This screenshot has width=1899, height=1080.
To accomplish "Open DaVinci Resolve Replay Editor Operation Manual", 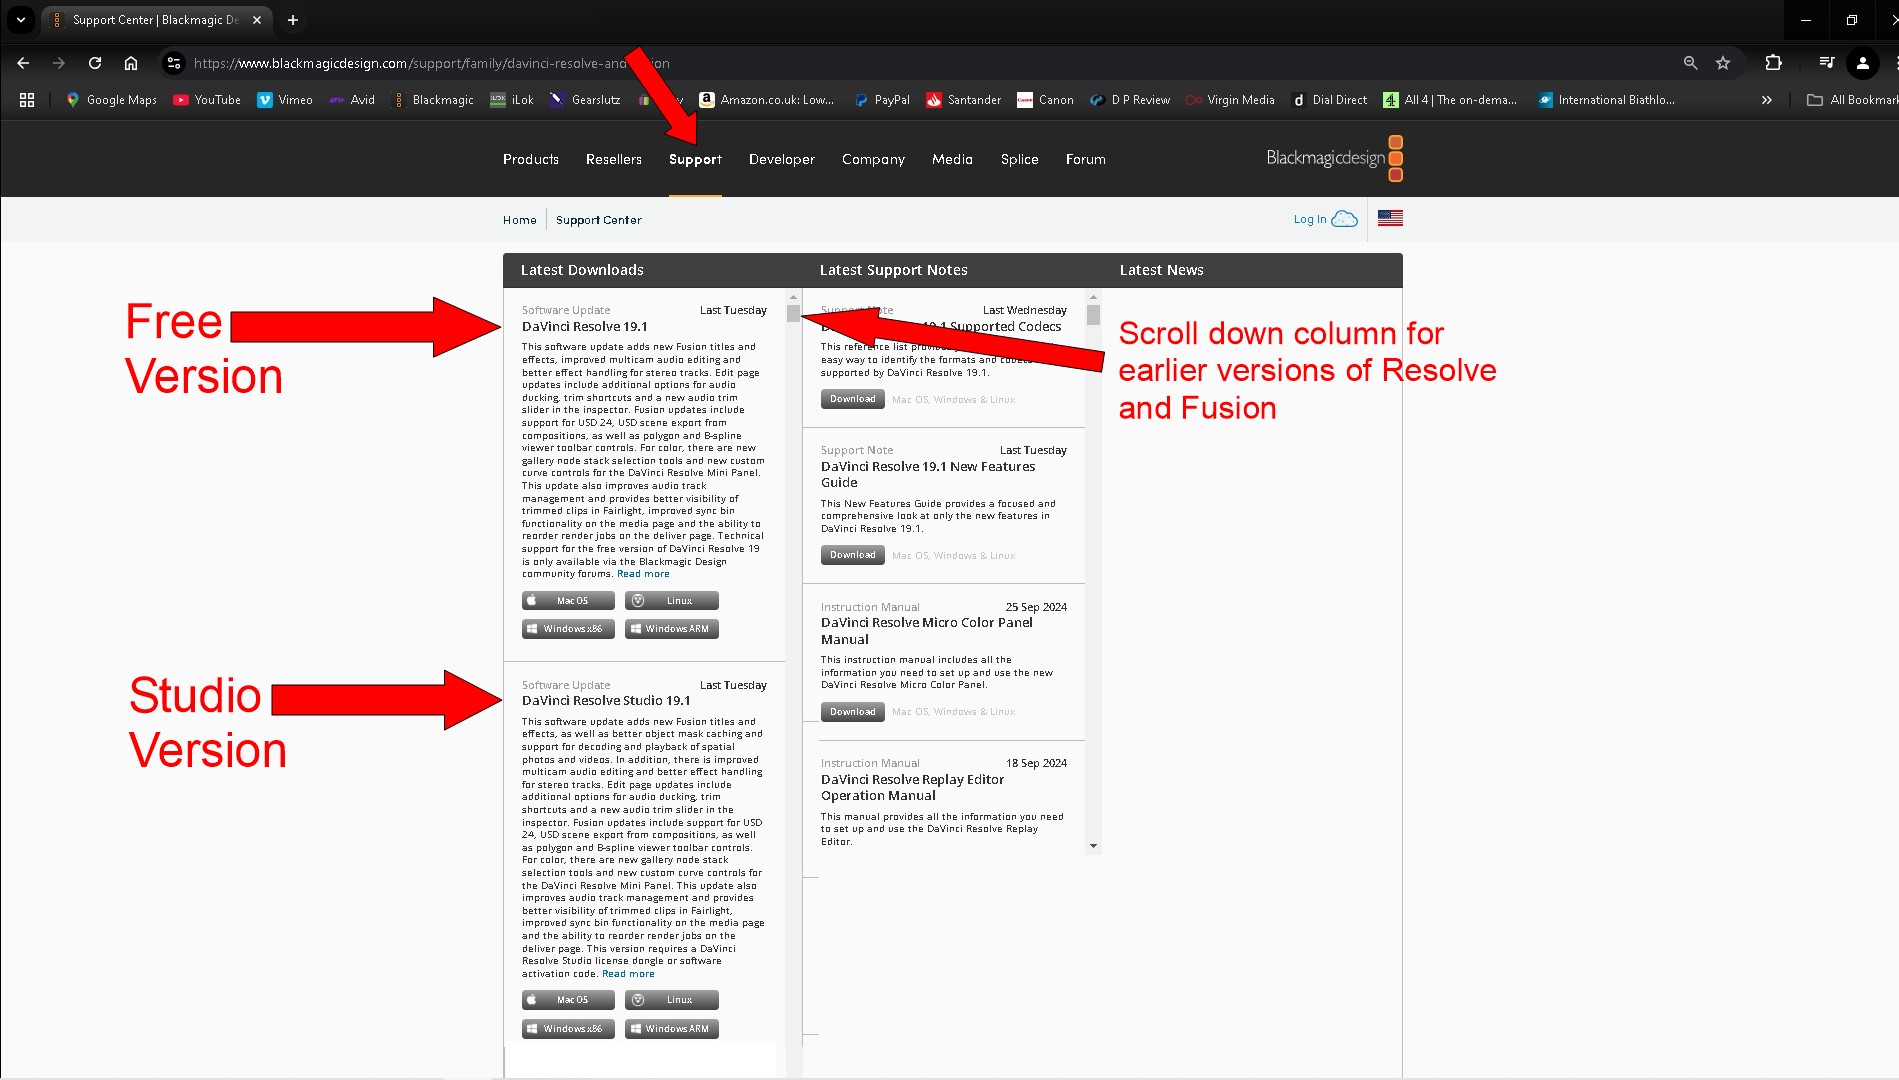I will (x=912, y=787).
